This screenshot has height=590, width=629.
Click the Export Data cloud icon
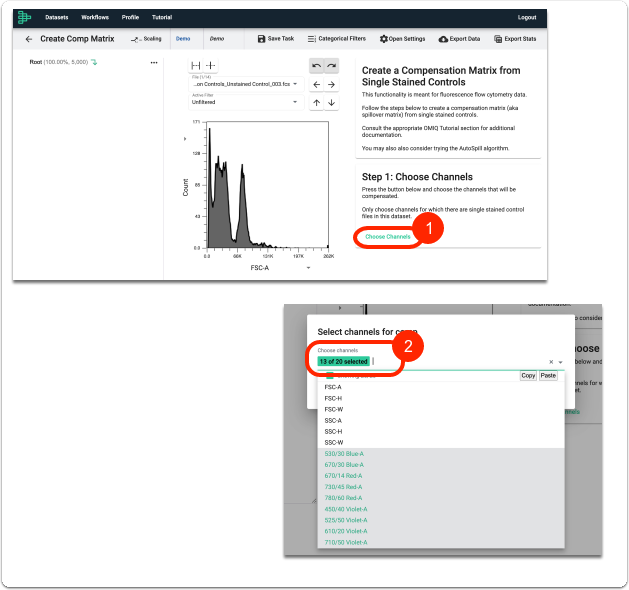(x=443, y=39)
